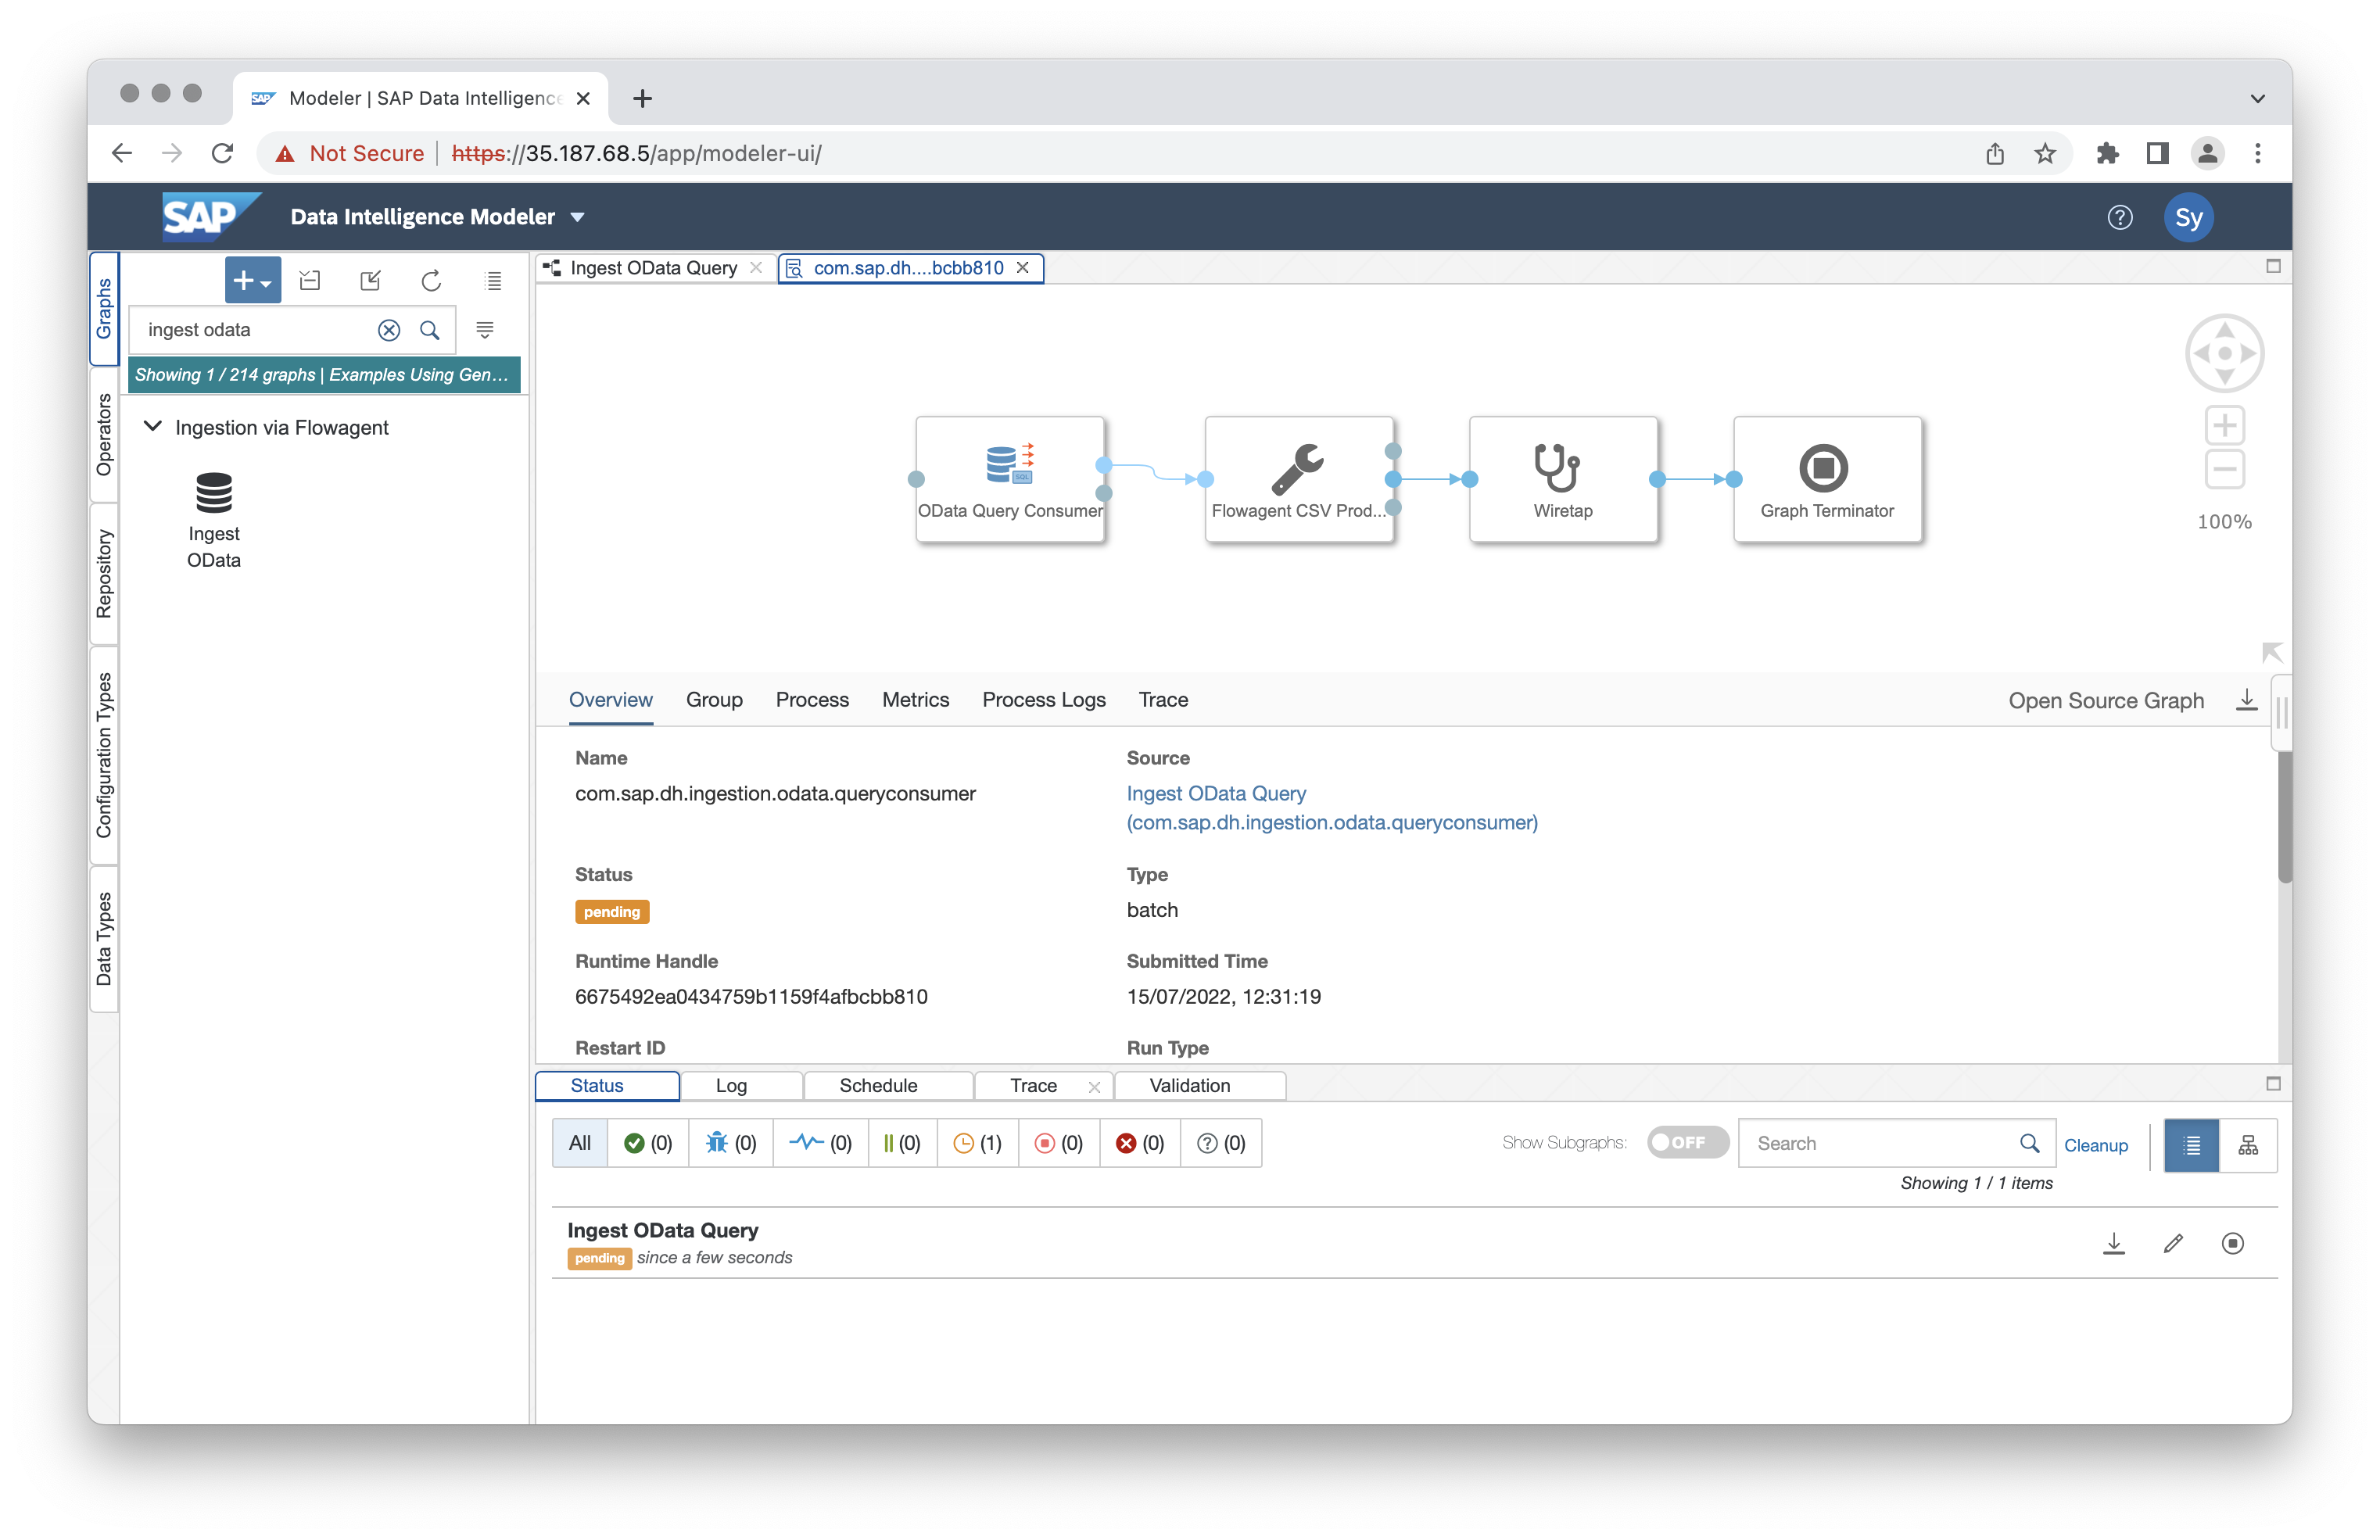The image size is (2380, 1540).
Task: Open the Process Logs tab
Action: 1043,700
